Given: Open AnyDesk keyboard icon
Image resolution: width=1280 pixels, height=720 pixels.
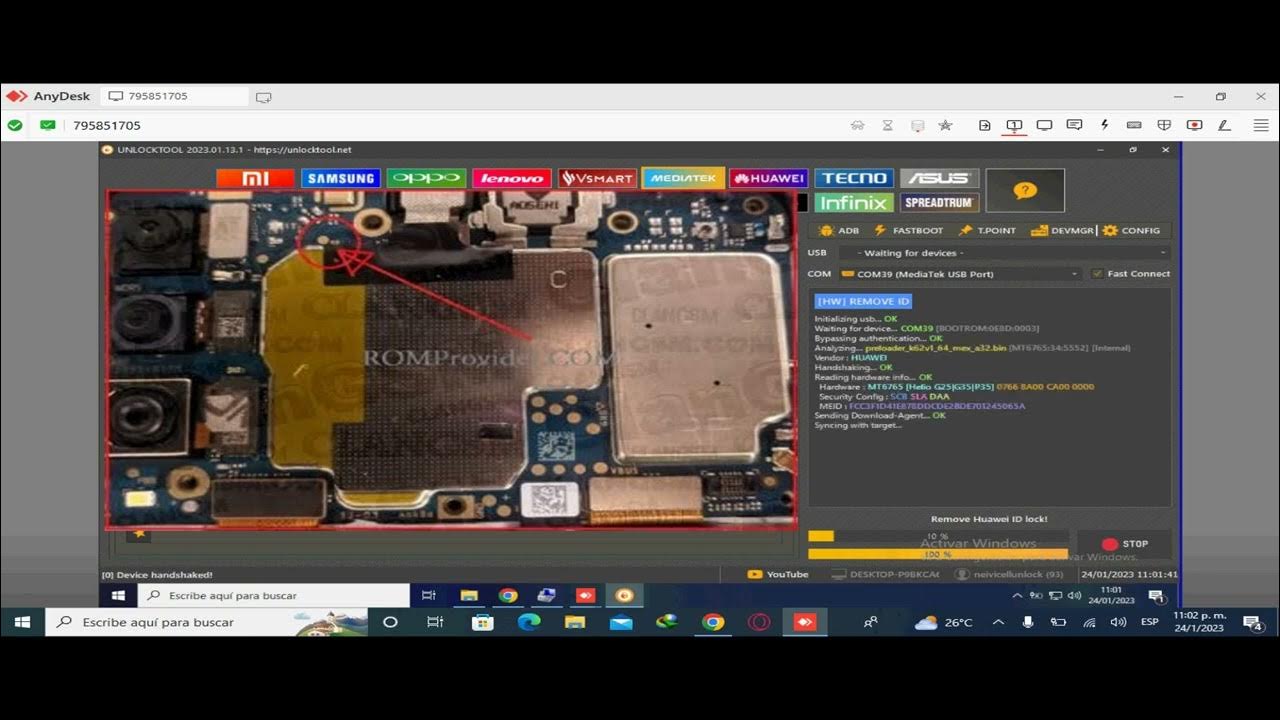Looking at the screenshot, I should pos(1134,125).
